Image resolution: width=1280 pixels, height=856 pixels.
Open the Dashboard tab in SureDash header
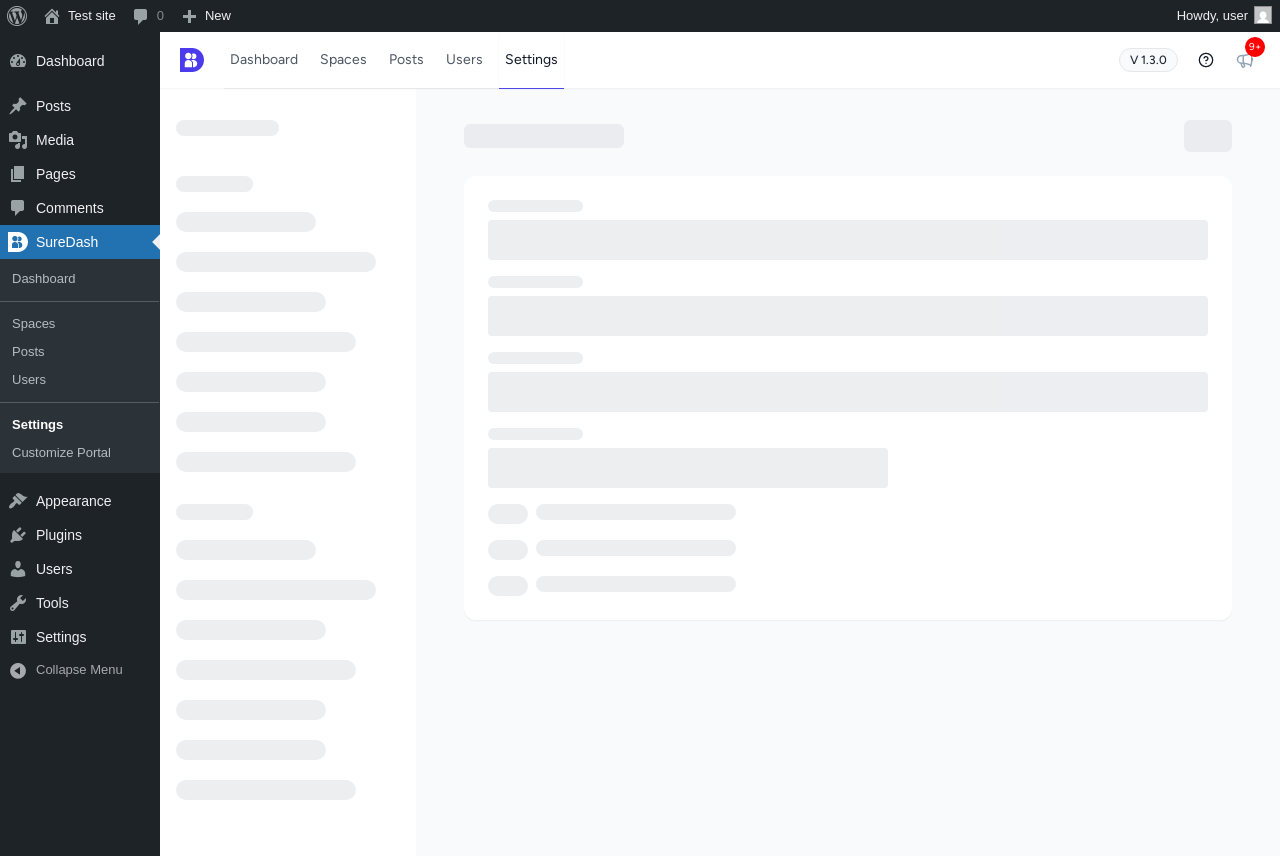coord(264,60)
